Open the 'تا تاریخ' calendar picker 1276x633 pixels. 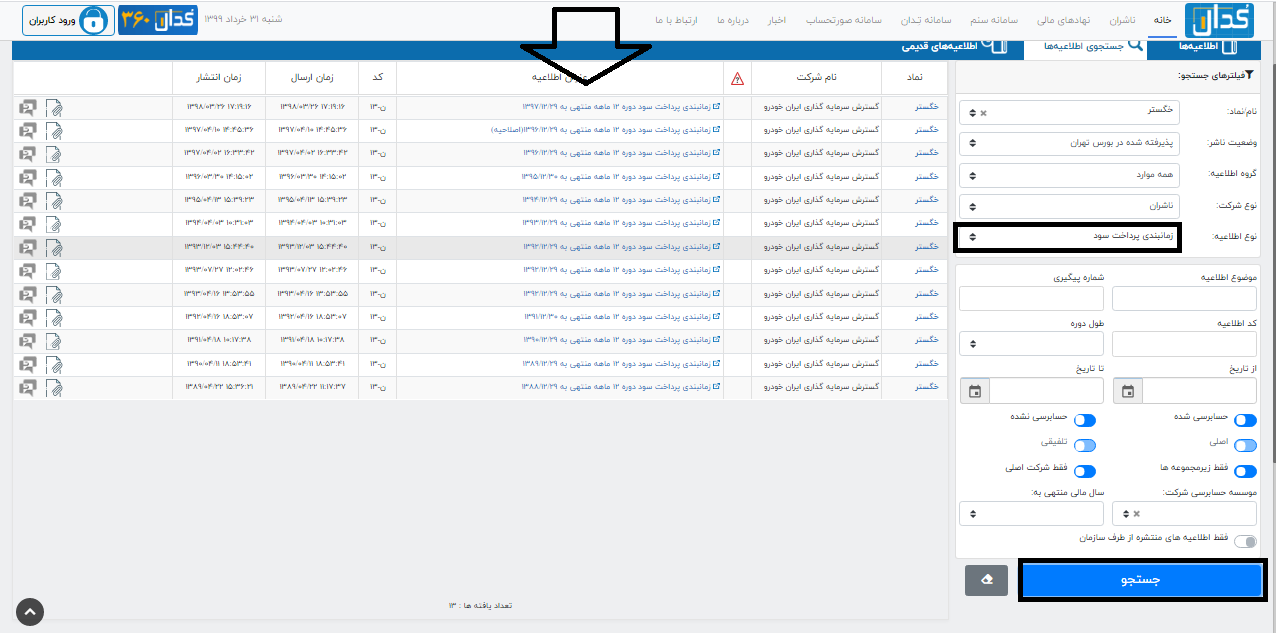(975, 391)
